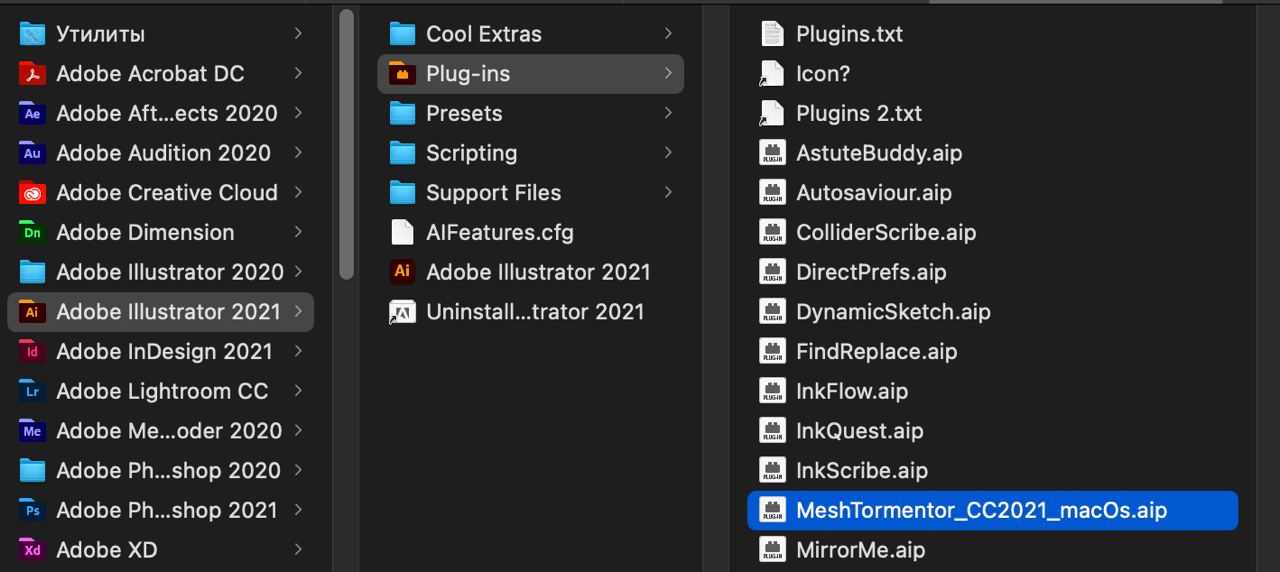Click the Adobe Lightroom CC icon
Screen dimensions: 1280x572
point(33,391)
